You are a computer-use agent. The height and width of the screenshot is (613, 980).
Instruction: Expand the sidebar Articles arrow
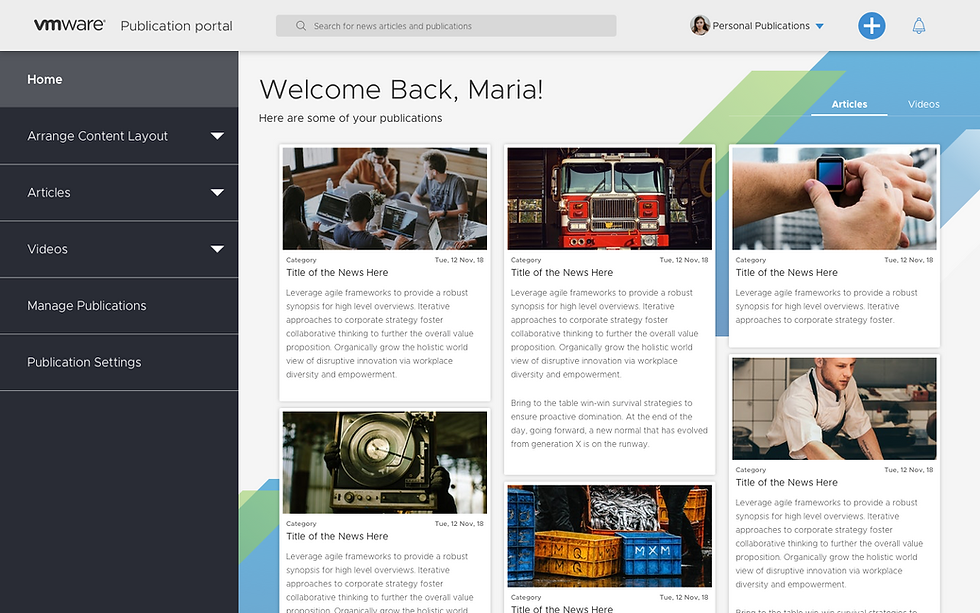217,192
